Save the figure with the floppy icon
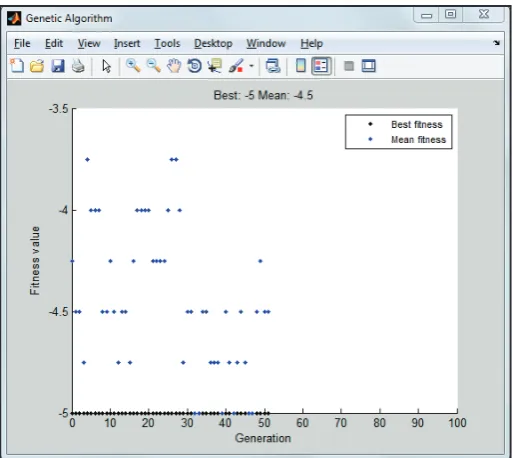 pyautogui.click(x=58, y=66)
